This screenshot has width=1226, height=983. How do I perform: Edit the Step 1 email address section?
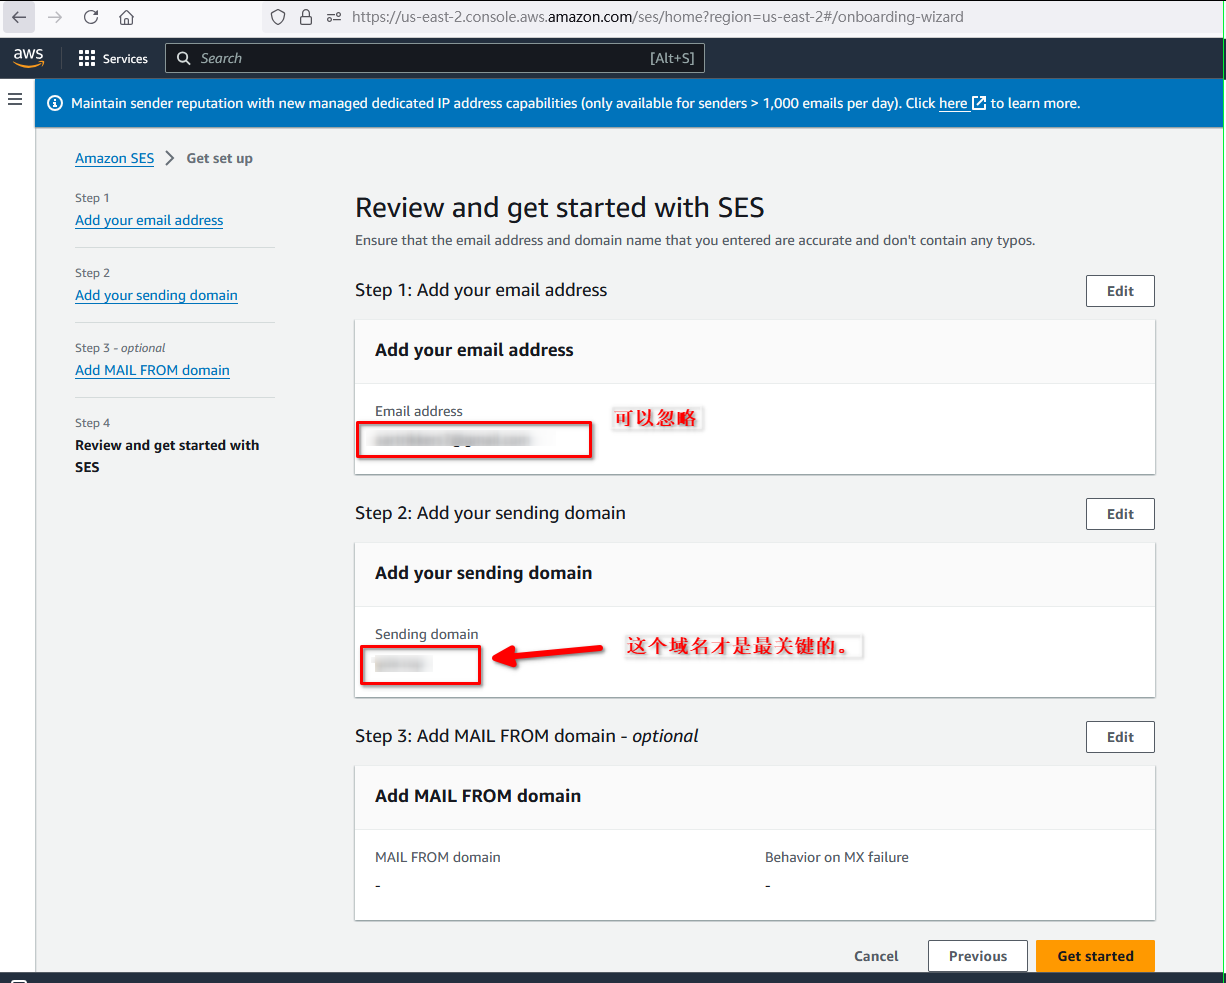[x=1120, y=291]
